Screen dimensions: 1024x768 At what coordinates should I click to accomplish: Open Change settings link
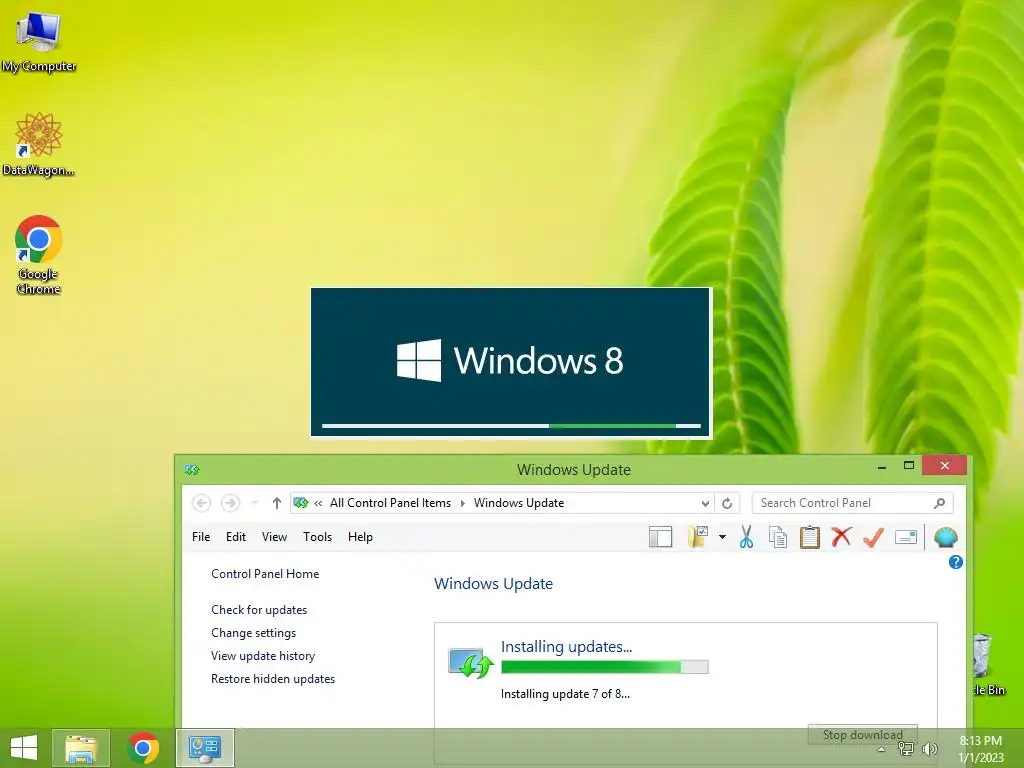click(253, 633)
